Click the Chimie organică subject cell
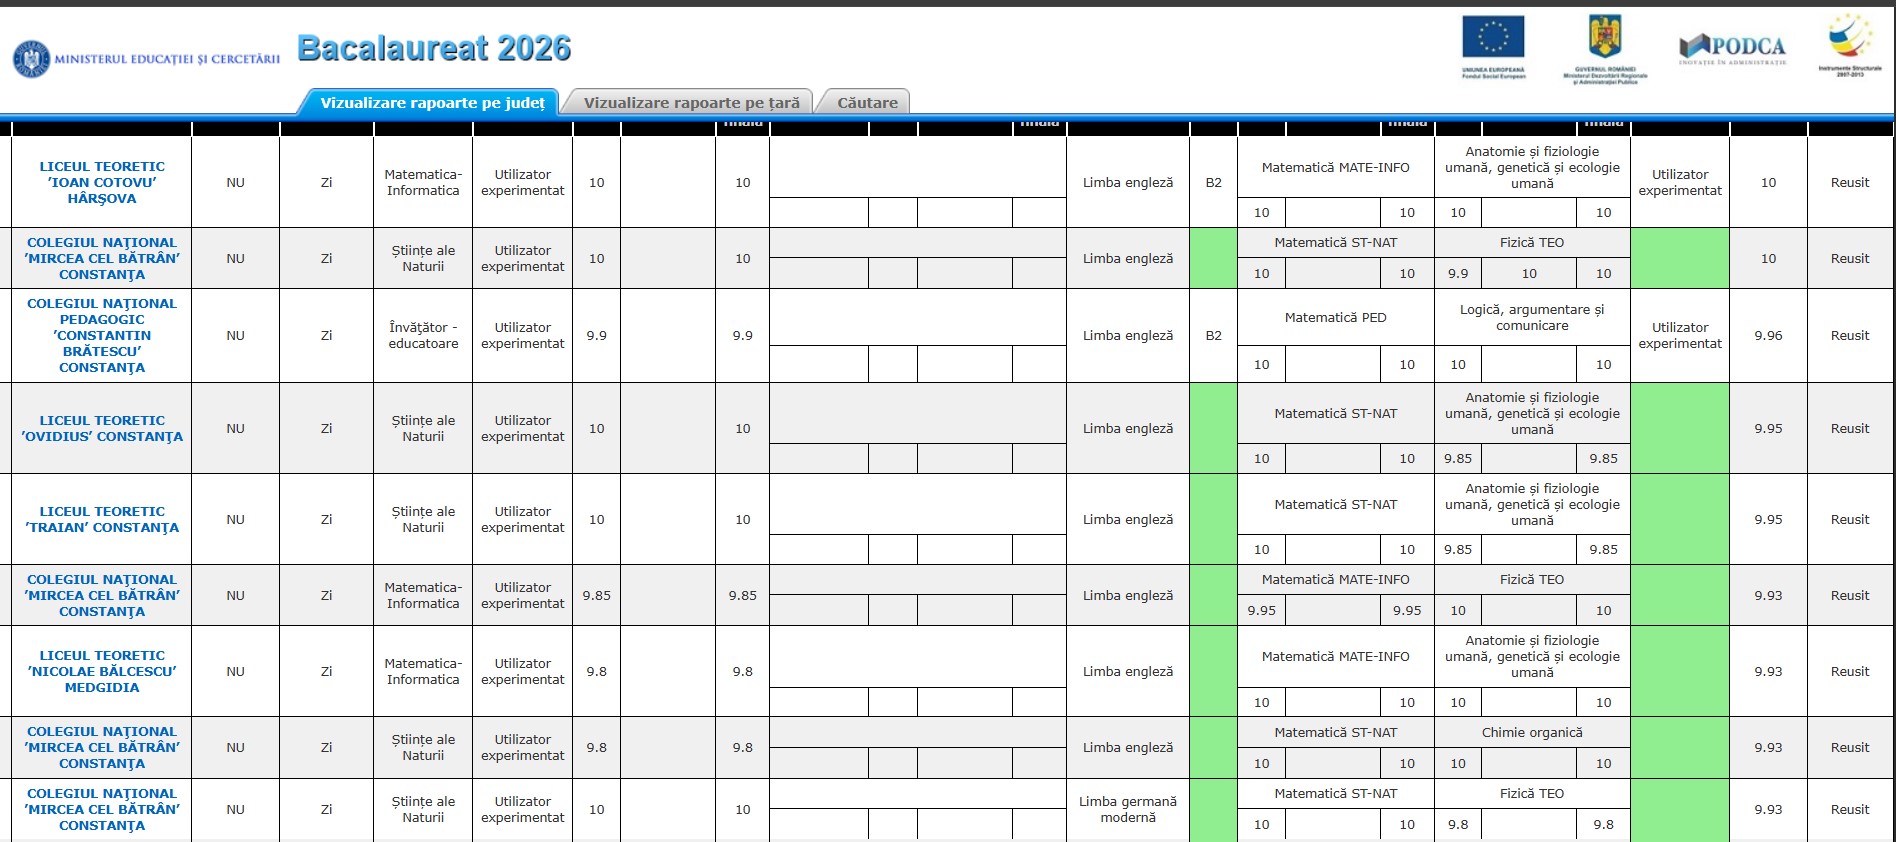 pyautogui.click(x=1532, y=733)
